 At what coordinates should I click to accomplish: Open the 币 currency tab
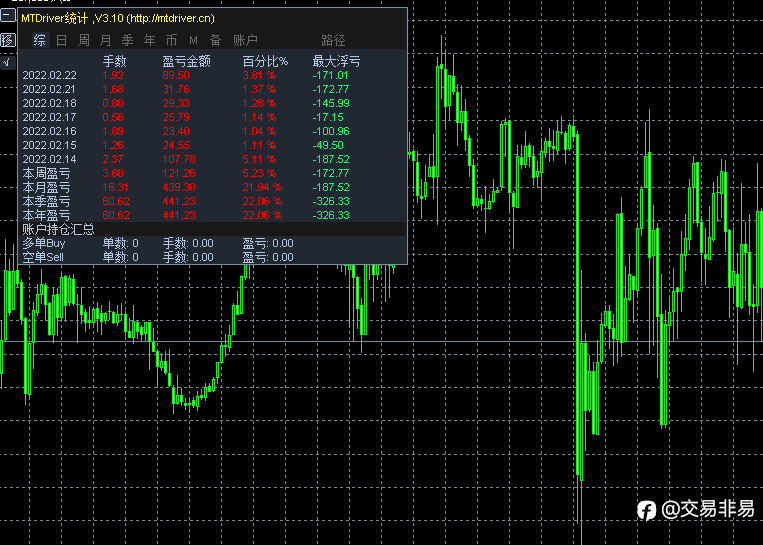point(171,40)
